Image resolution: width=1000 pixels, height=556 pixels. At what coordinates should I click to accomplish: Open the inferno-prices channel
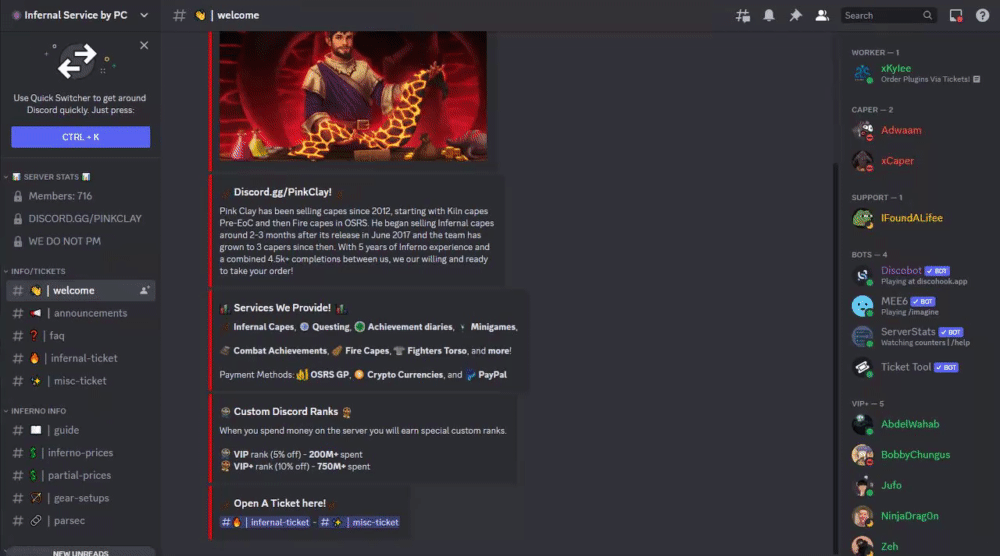(x=80, y=453)
